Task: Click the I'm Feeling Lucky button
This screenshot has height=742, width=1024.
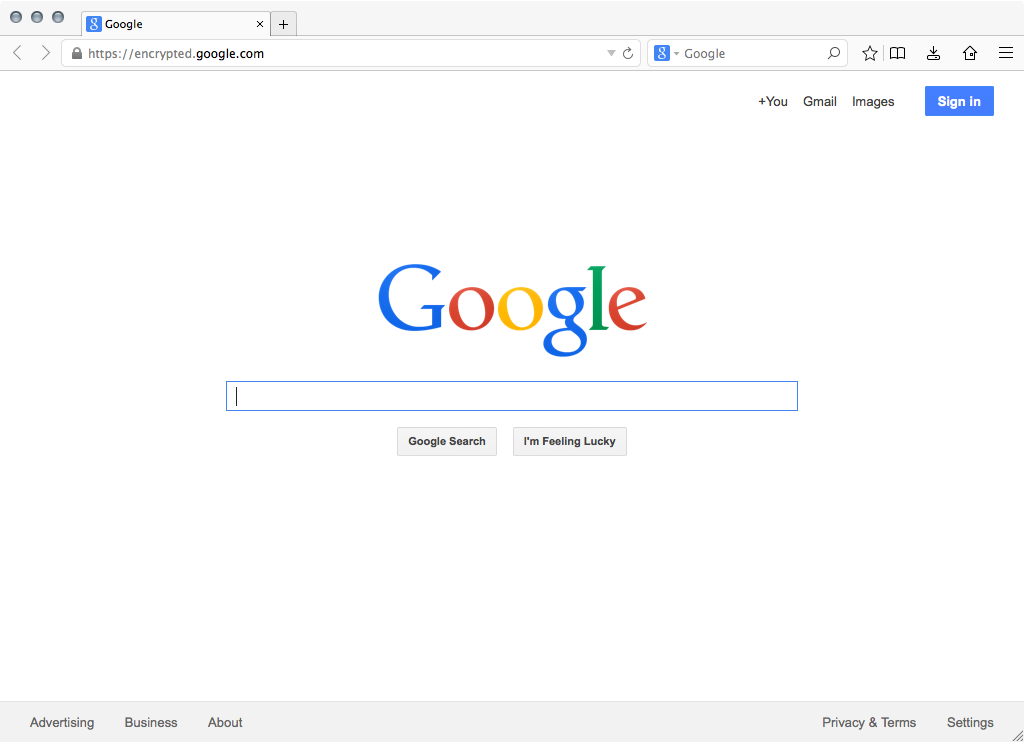Action: point(569,442)
